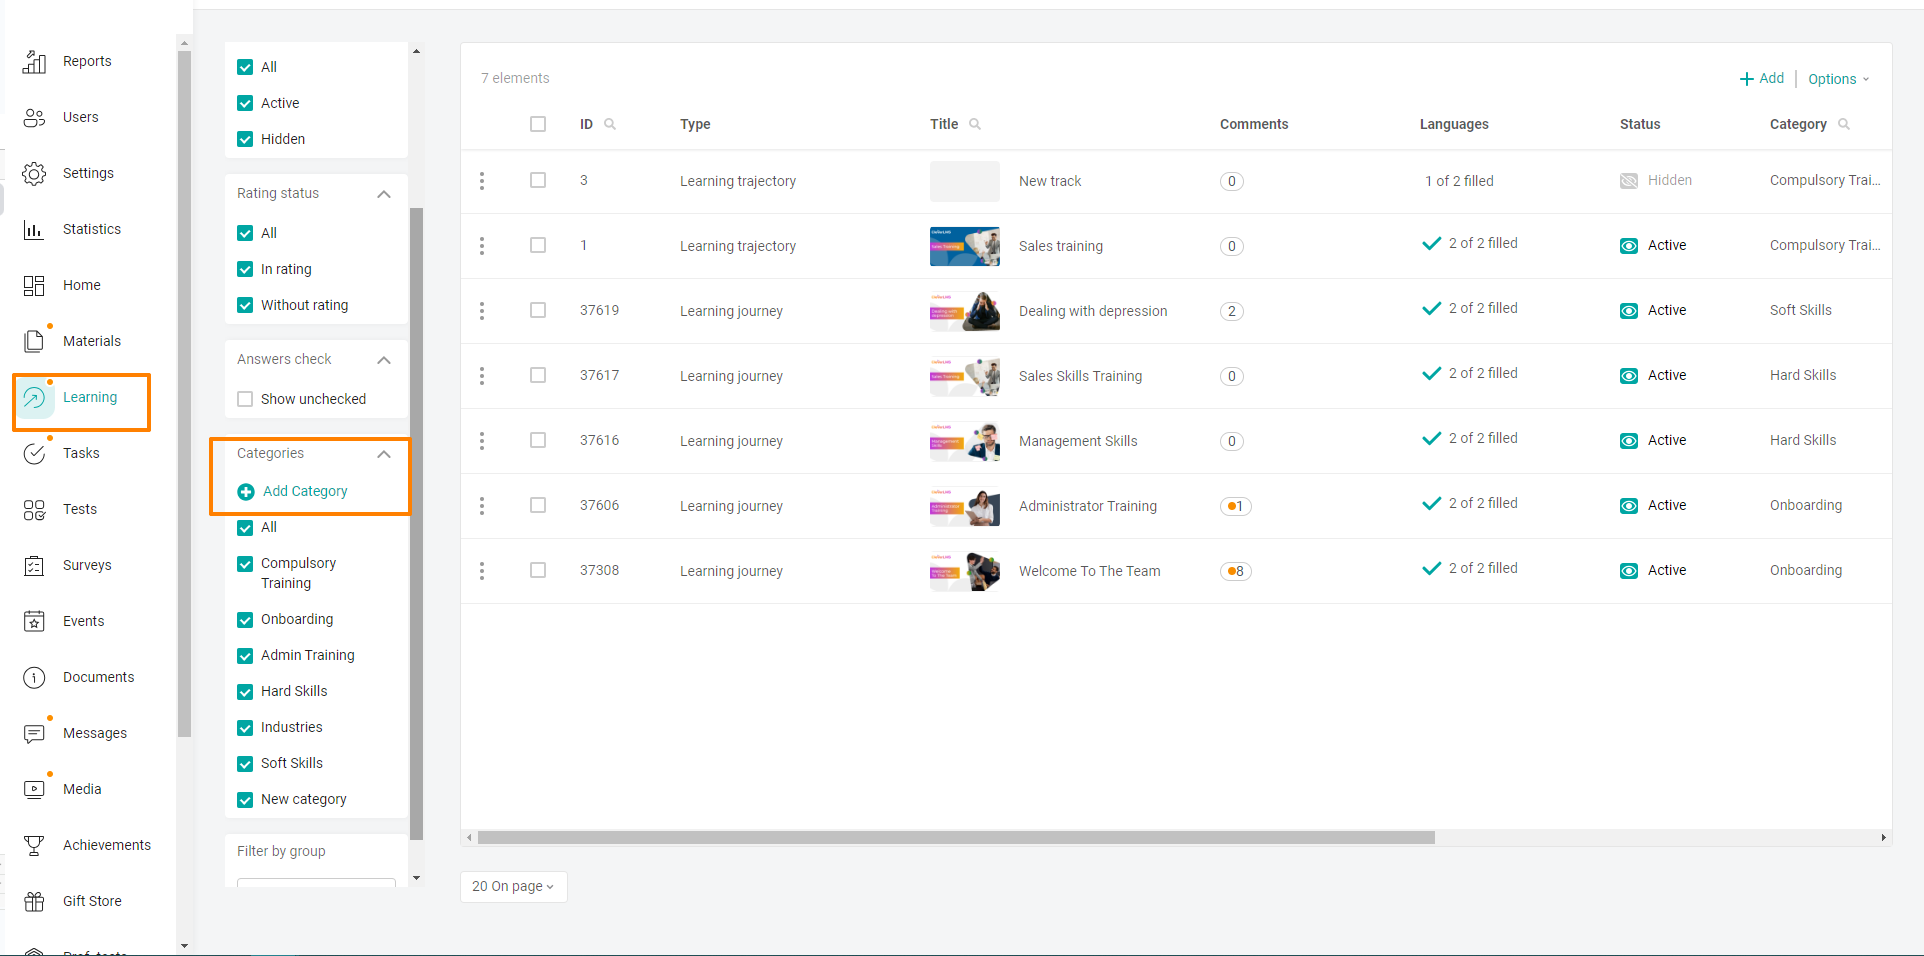
Task: Click the Documents info icon
Action: (34, 678)
